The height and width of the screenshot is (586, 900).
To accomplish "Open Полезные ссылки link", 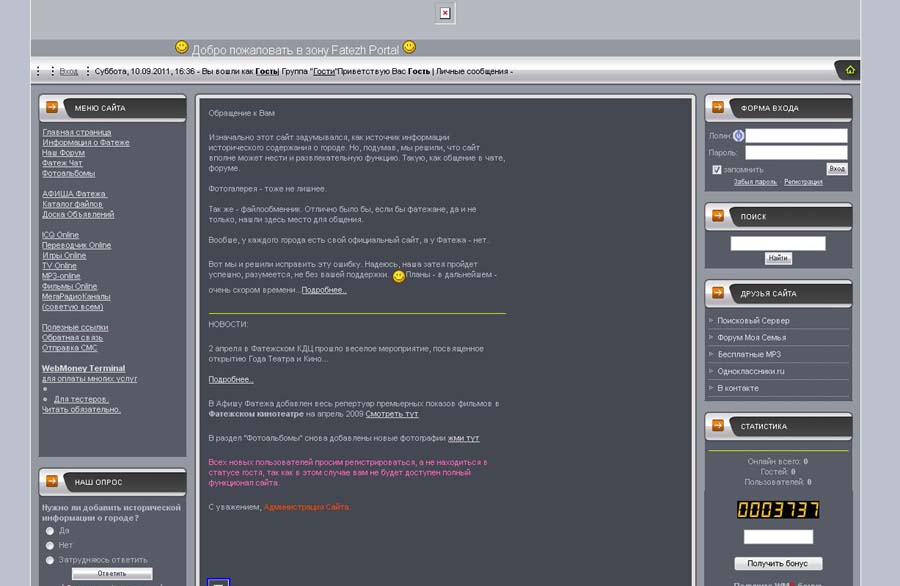I will tap(75, 327).
